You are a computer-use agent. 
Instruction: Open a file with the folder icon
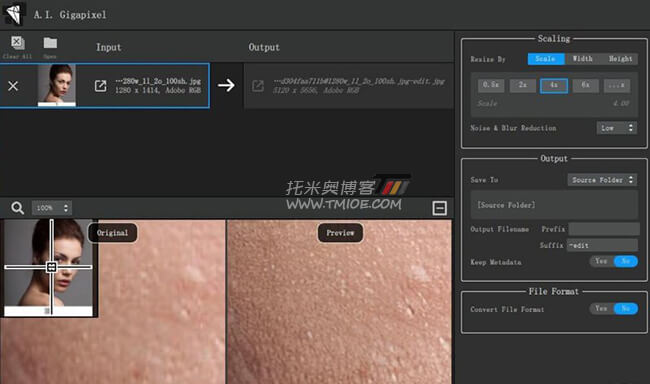pyautogui.click(x=50, y=43)
